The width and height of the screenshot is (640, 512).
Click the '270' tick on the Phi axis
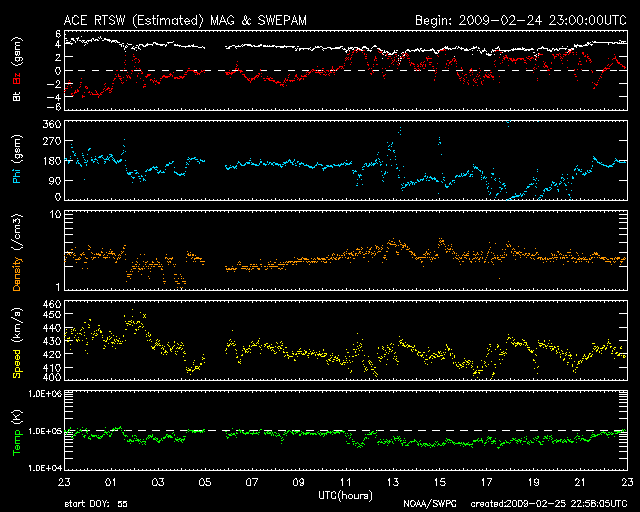tap(52, 142)
